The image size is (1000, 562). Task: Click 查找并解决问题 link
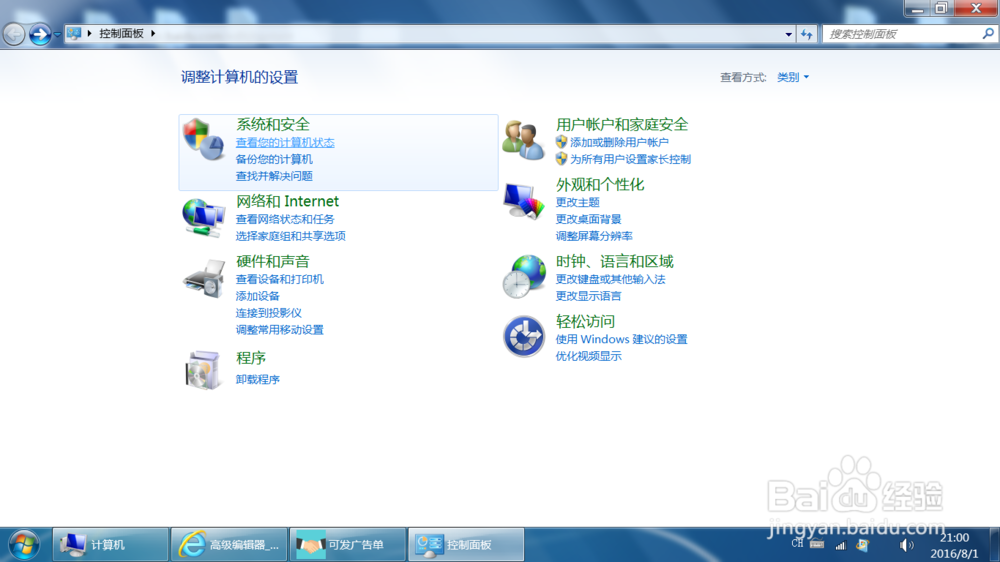point(274,175)
